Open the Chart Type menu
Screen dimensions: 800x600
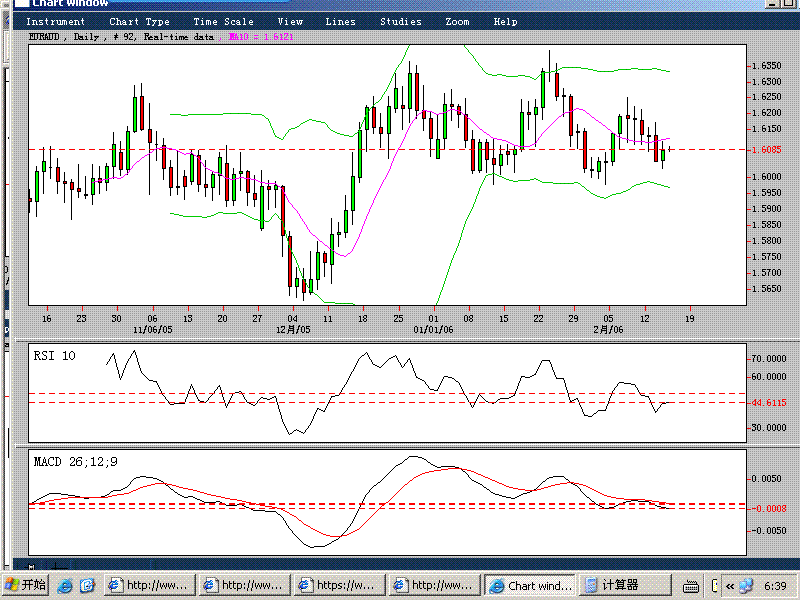click(139, 21)
